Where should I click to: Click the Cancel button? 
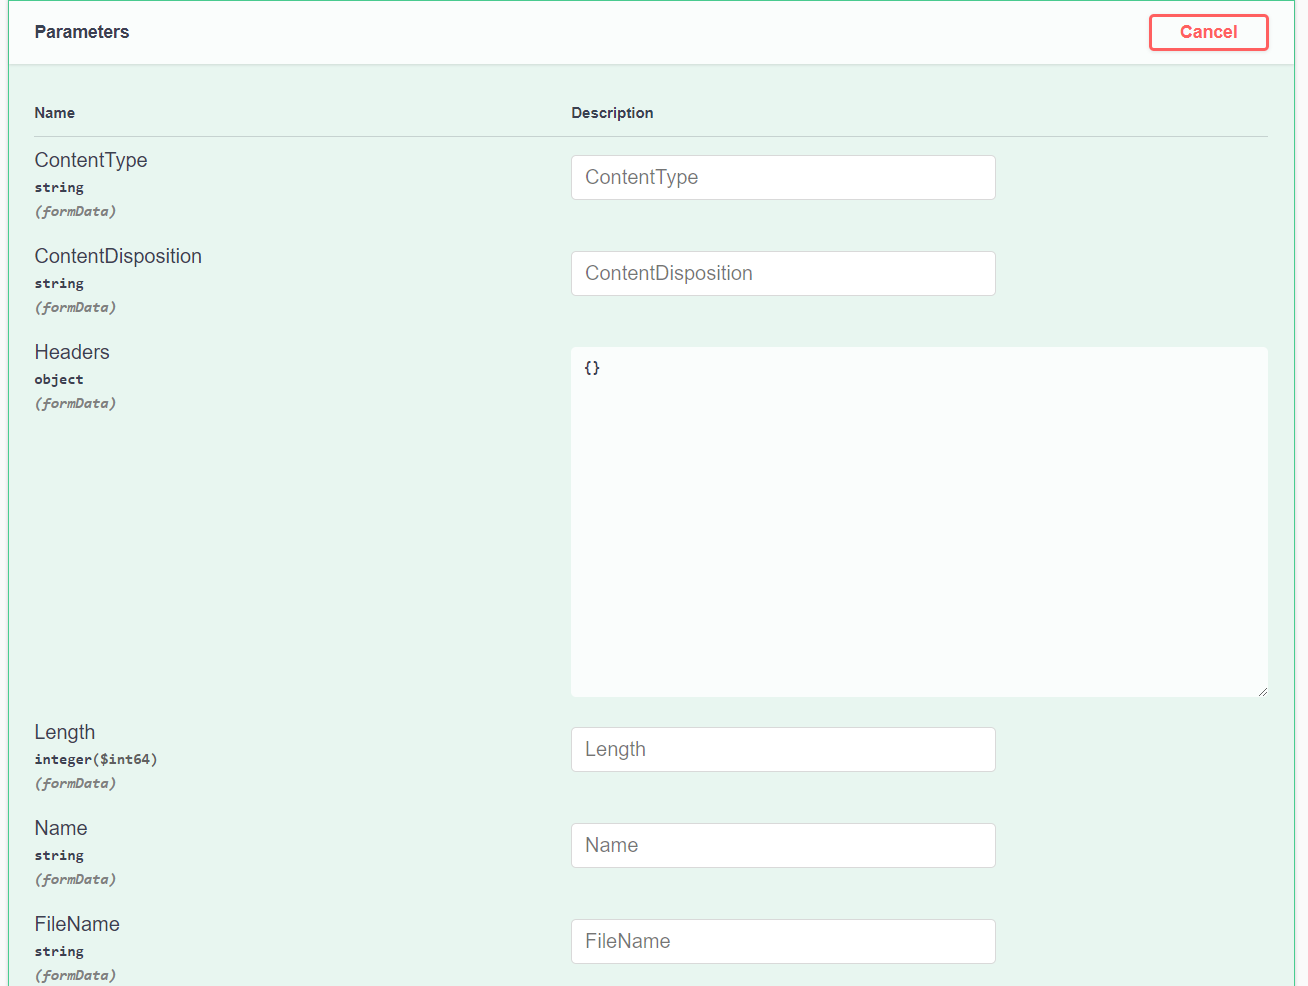1208,32
